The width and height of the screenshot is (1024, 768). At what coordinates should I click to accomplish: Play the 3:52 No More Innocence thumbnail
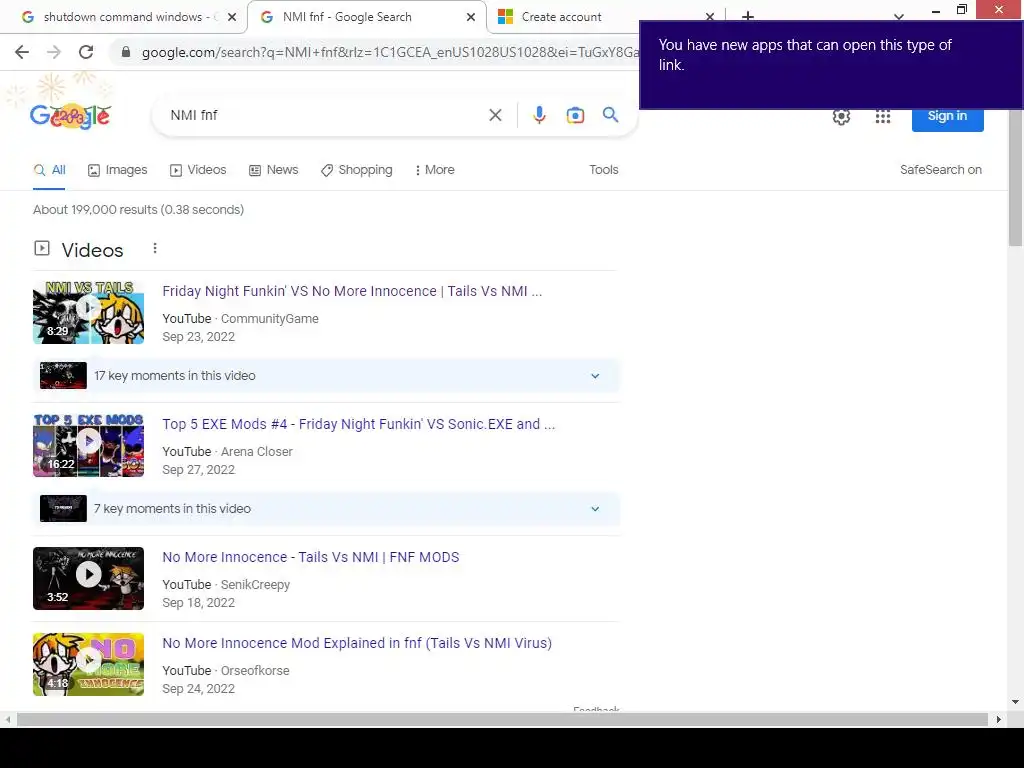88,579
